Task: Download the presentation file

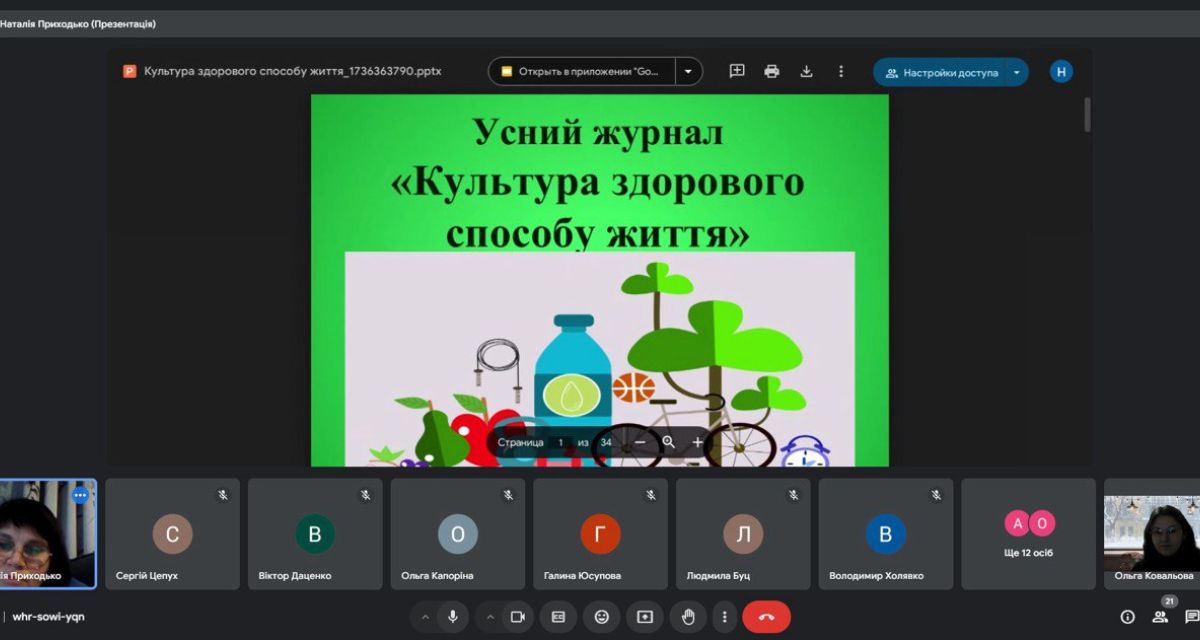Action: (806, 71)
